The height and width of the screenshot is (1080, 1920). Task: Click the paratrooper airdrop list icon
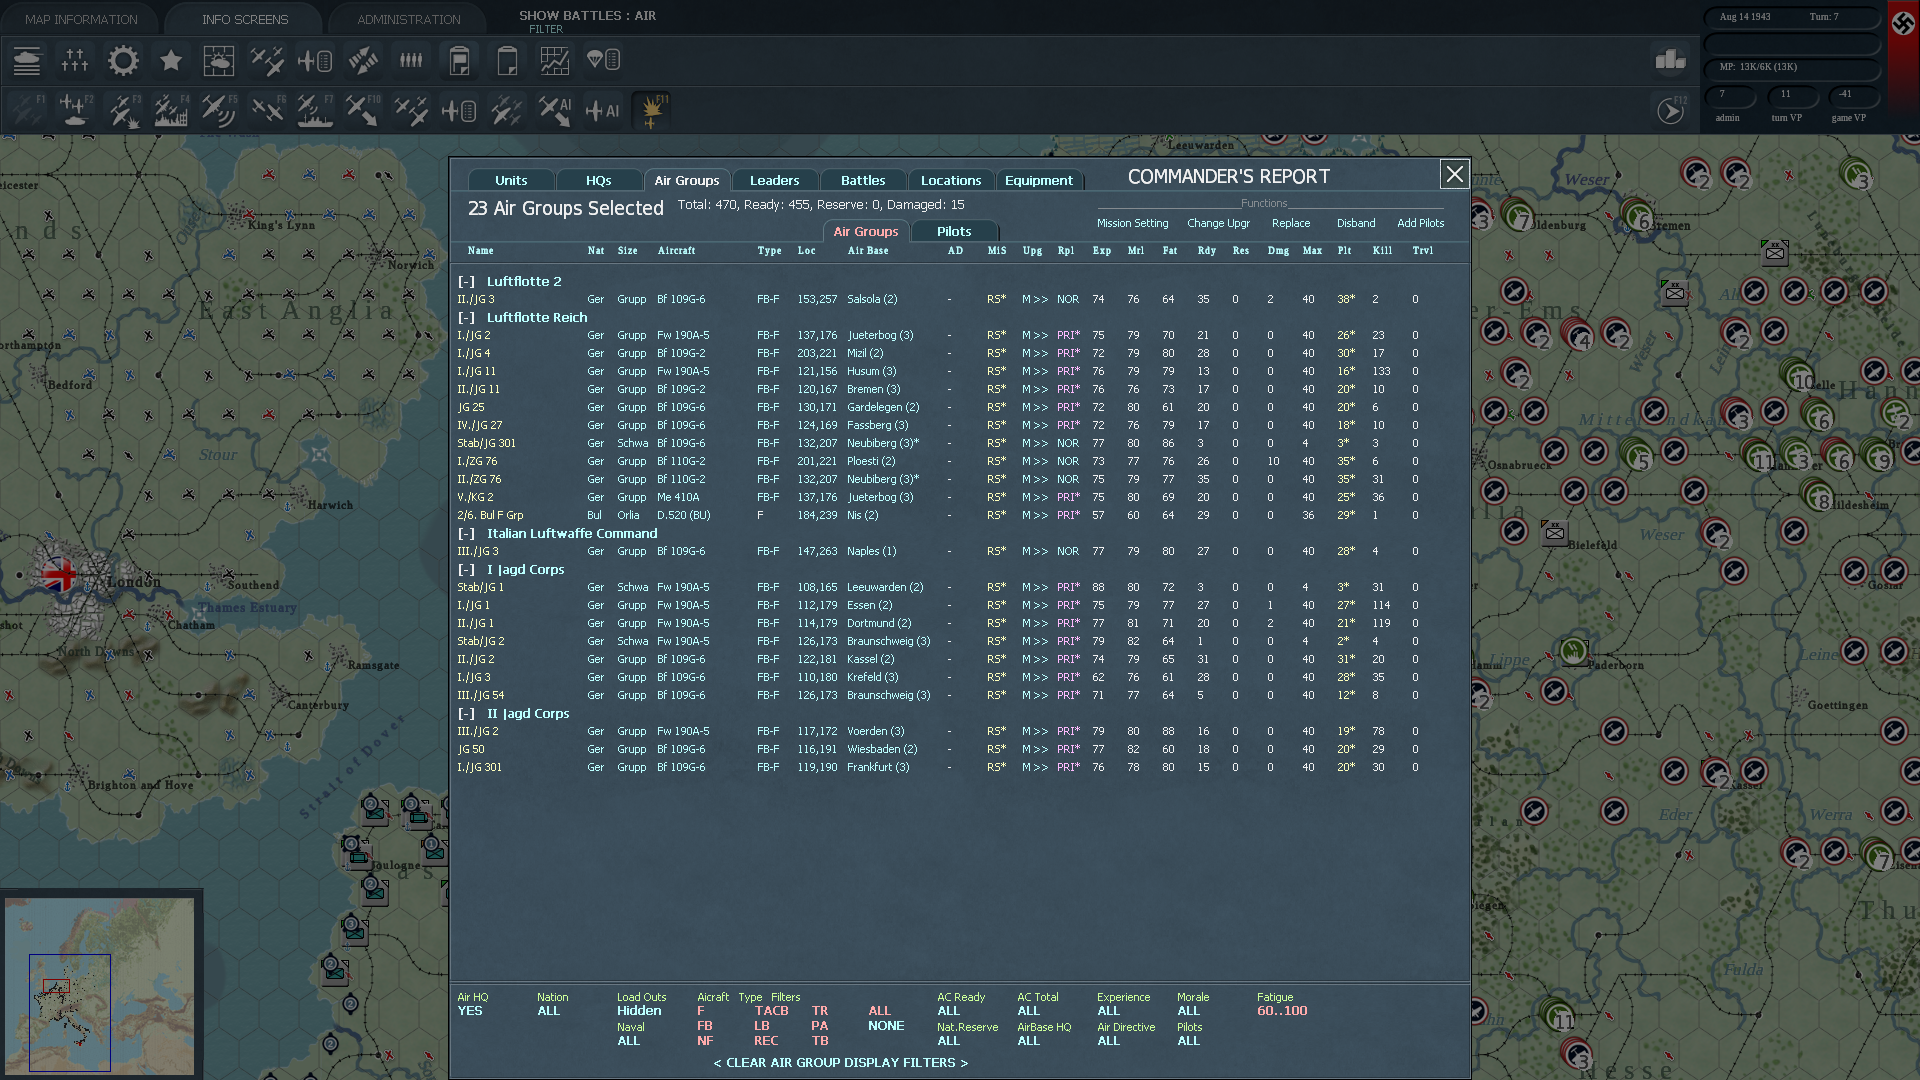click(603, 61)
